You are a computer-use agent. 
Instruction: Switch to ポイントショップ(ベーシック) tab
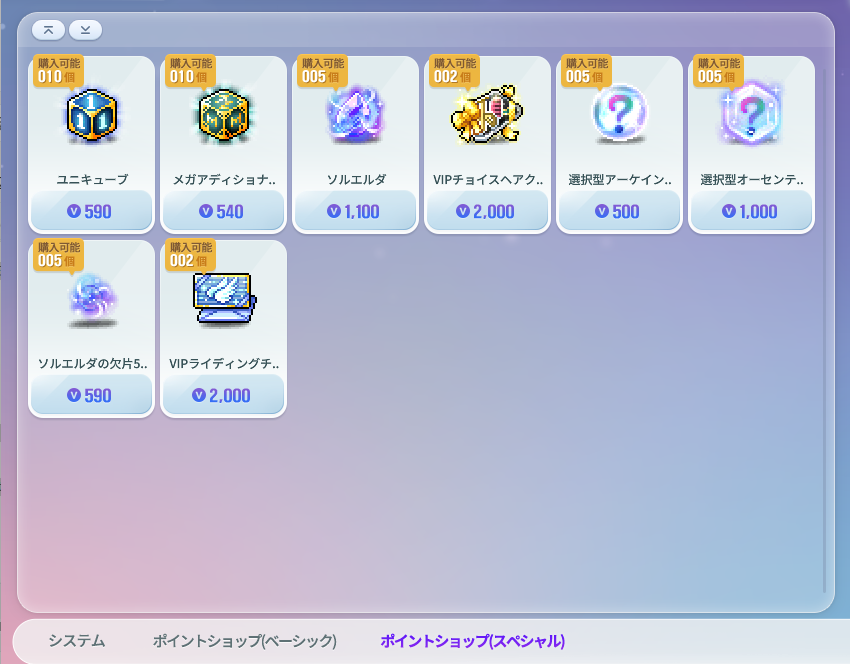click(x=244, y=641)
